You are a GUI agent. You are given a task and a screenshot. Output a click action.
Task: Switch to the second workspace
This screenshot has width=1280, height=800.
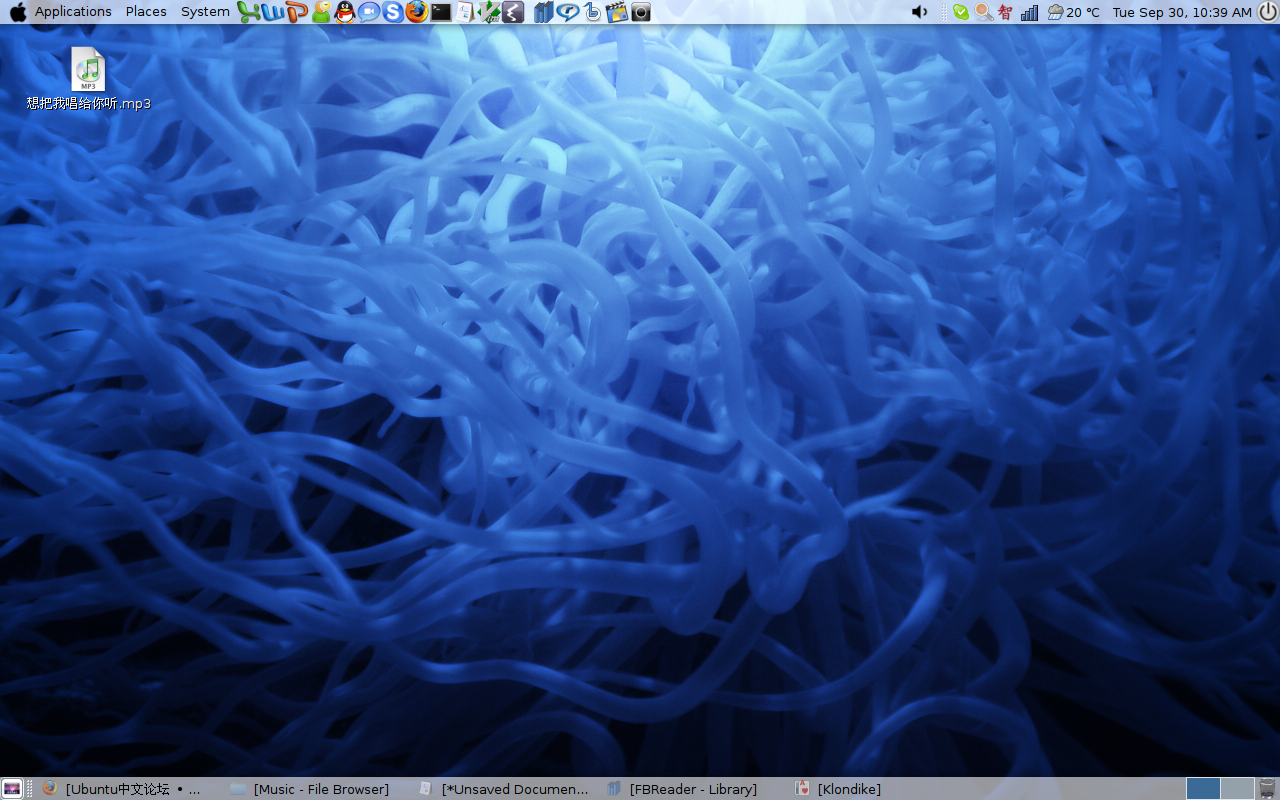[x=1237, y=789]
